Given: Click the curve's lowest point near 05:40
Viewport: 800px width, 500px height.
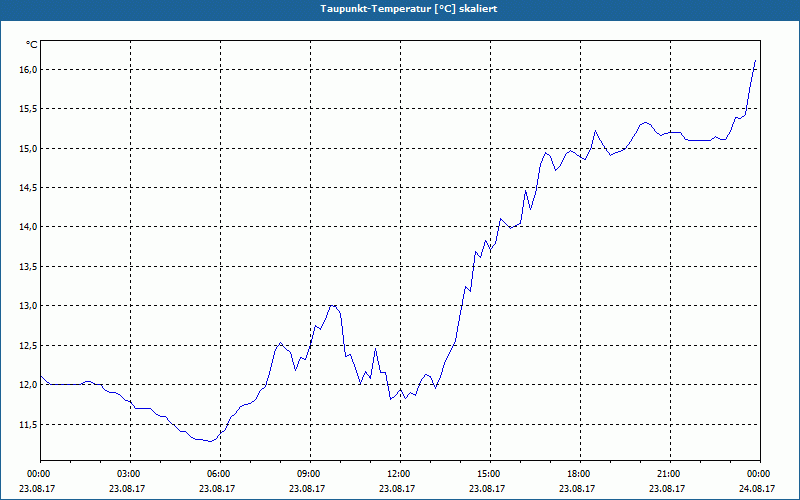Looking at the screenshot, I should [210, 441].
